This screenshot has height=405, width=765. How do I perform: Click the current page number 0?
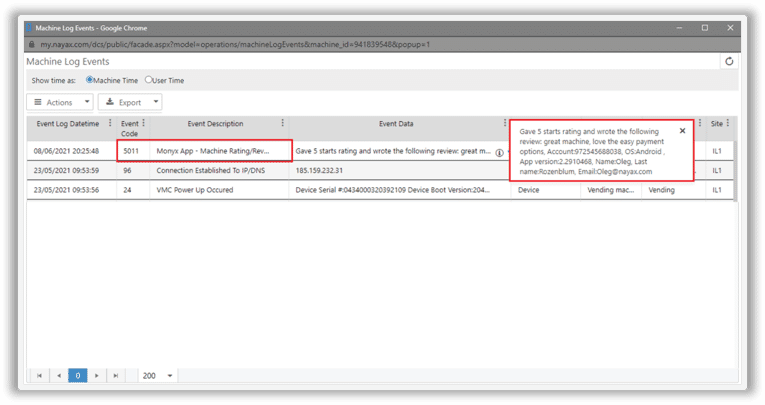point(78,375)
